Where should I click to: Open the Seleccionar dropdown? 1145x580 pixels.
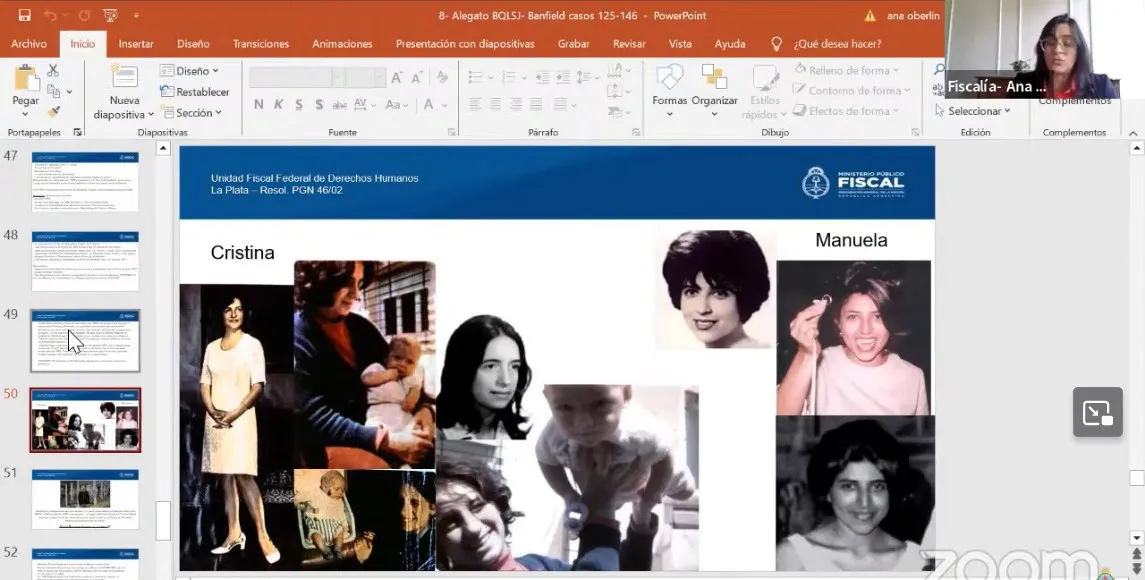[973, 111]
